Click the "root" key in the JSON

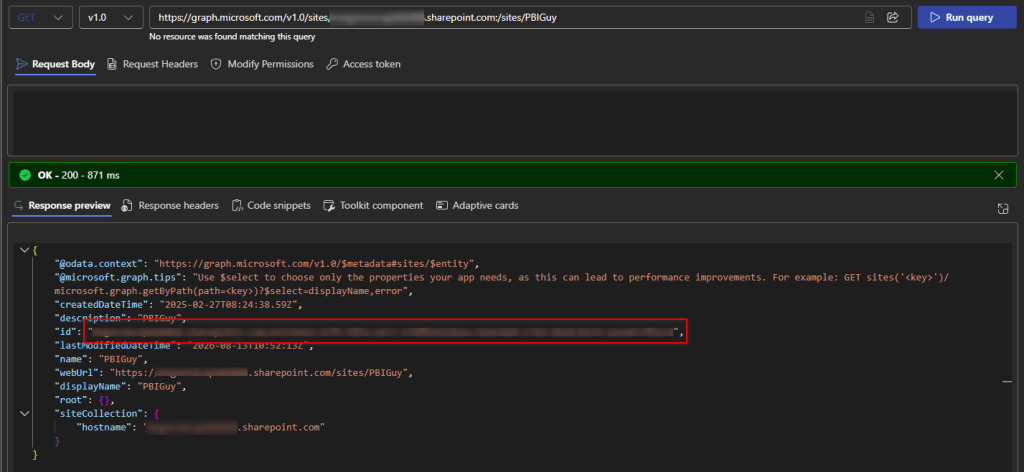pos(71,400)
